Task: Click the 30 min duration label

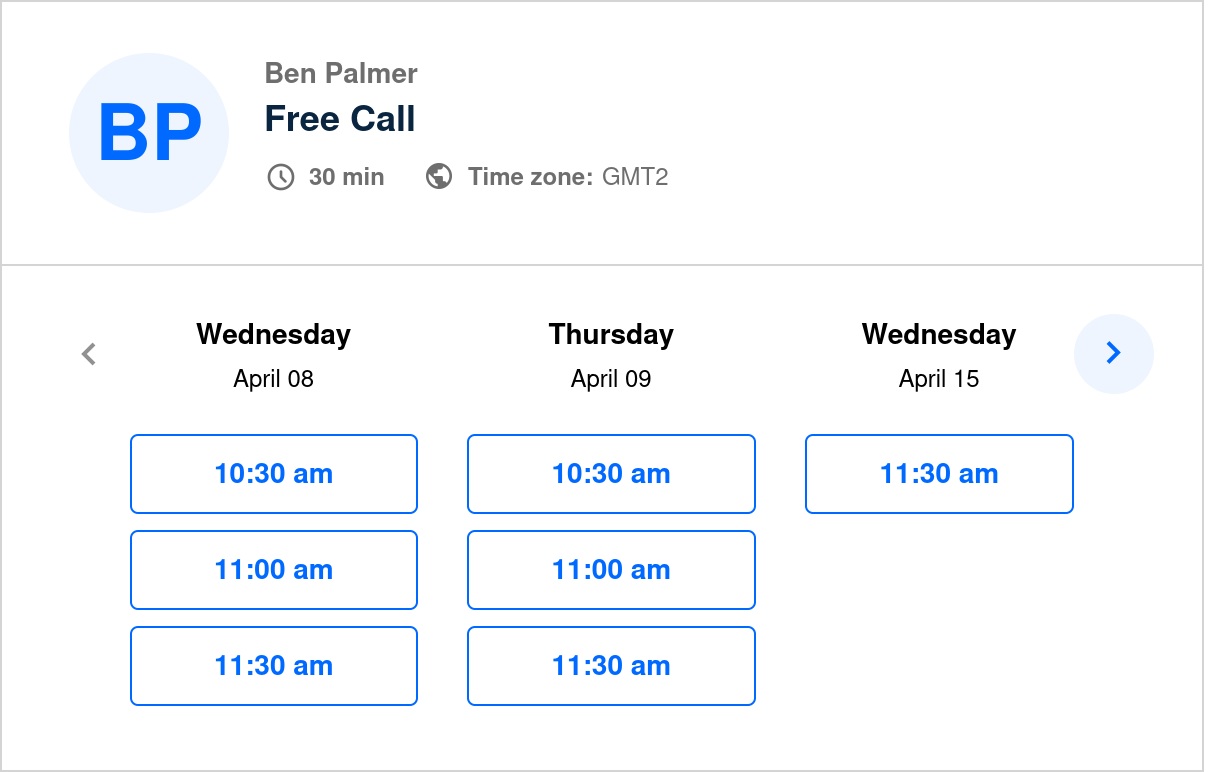Action: point(346,177)
